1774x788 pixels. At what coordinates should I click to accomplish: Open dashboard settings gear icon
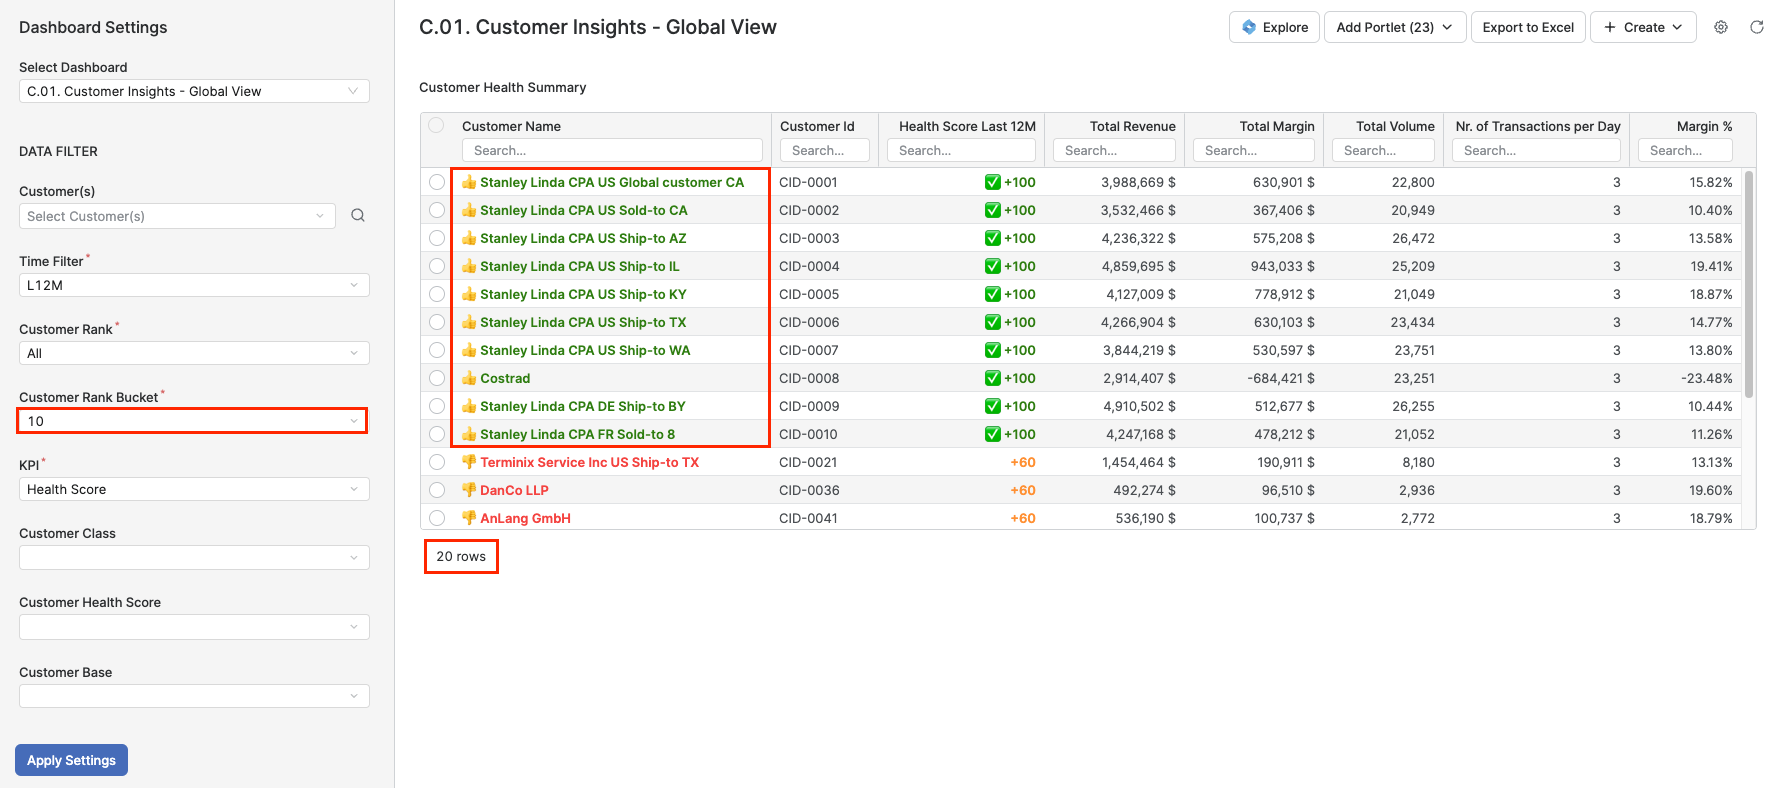click(x=1721, y=27)
